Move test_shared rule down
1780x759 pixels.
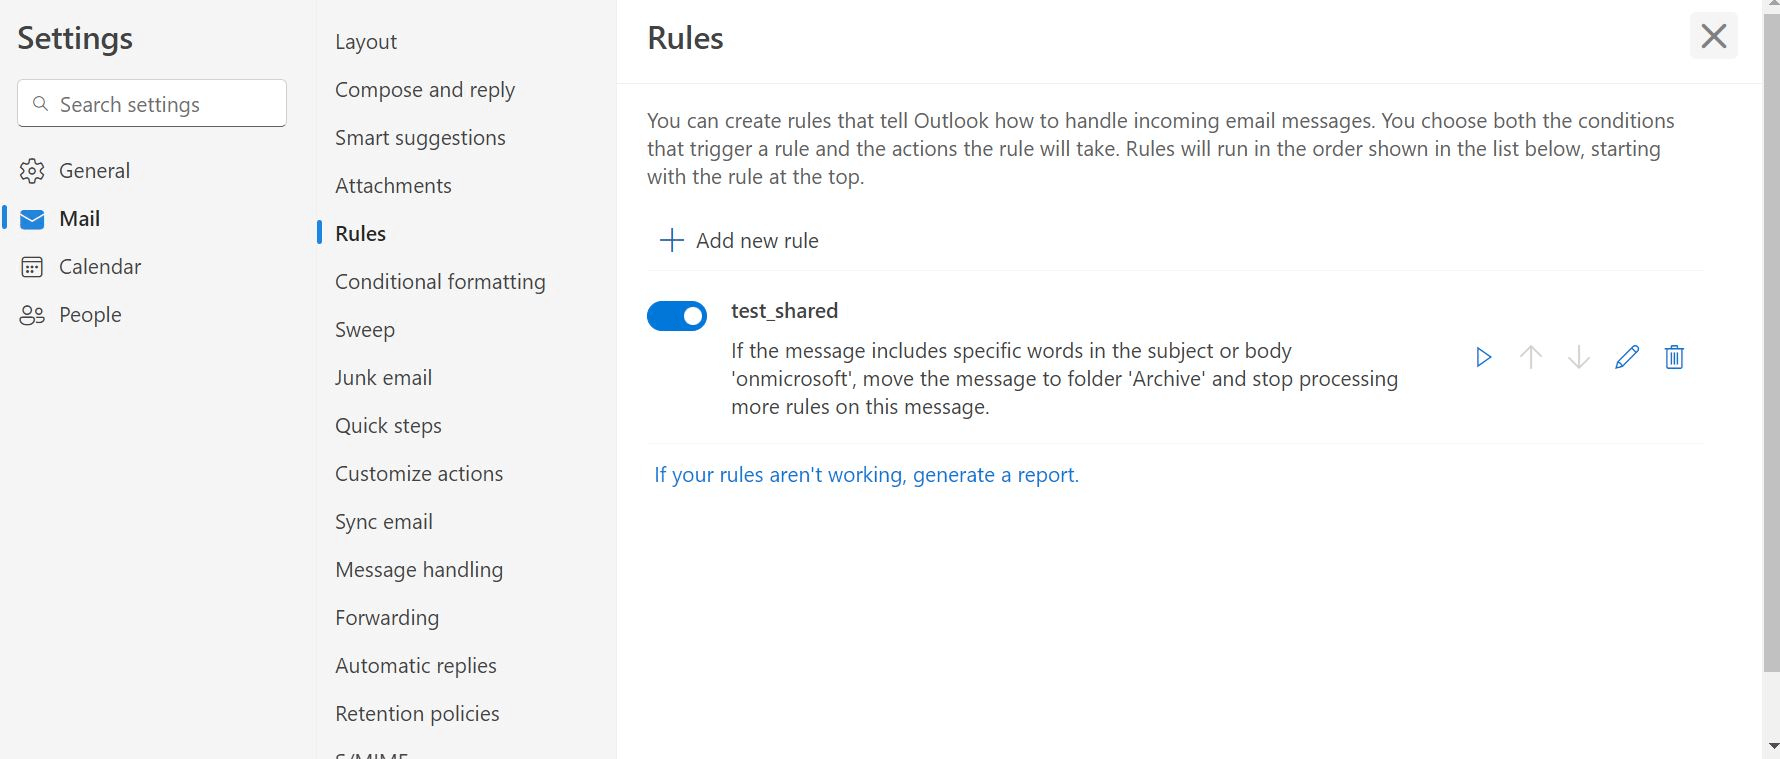(x=1578, y=357)
